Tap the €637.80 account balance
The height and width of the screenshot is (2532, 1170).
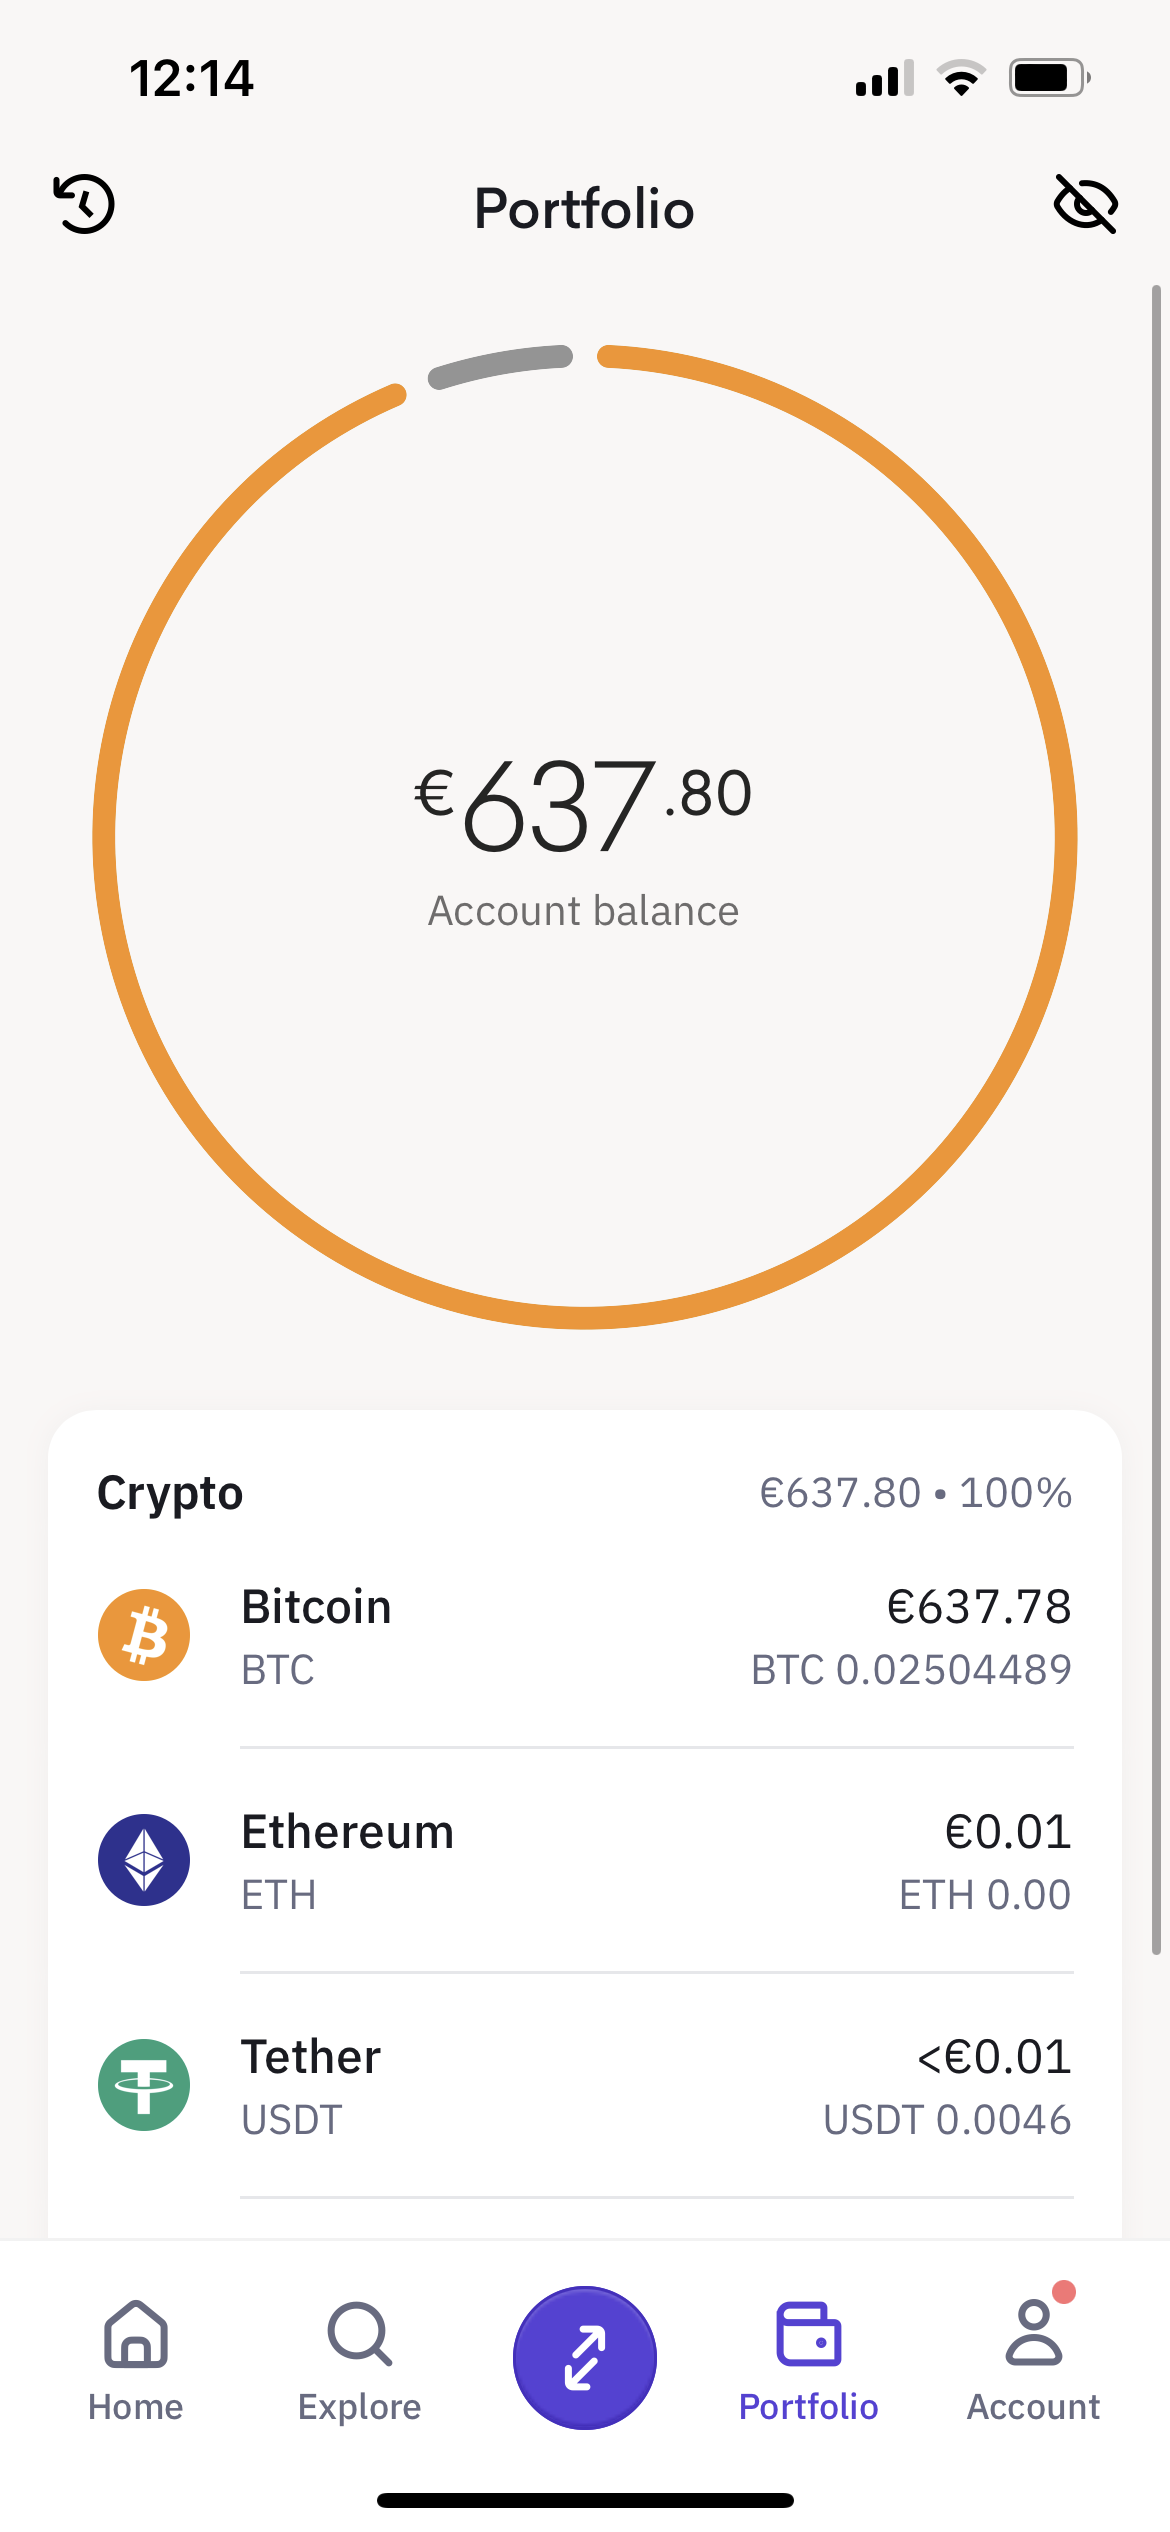tap(584, 805)
